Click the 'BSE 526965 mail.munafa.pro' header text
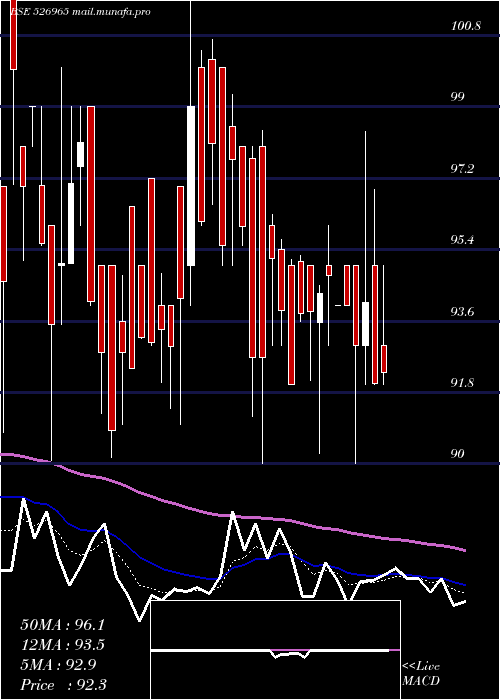Viewport: 500px width, 700px height. [x=80, y=12]
